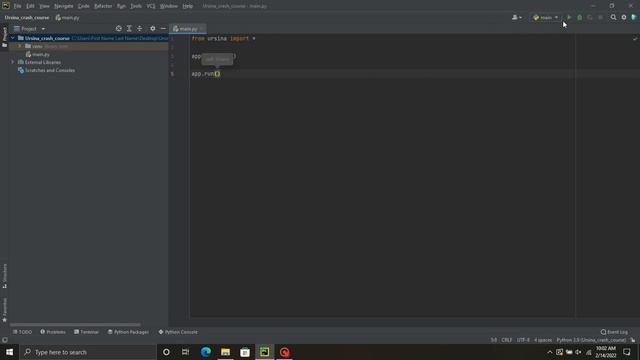Screen dimensions: 640x360
Task: Open the Code menu
Action: (x=84, y=6)
